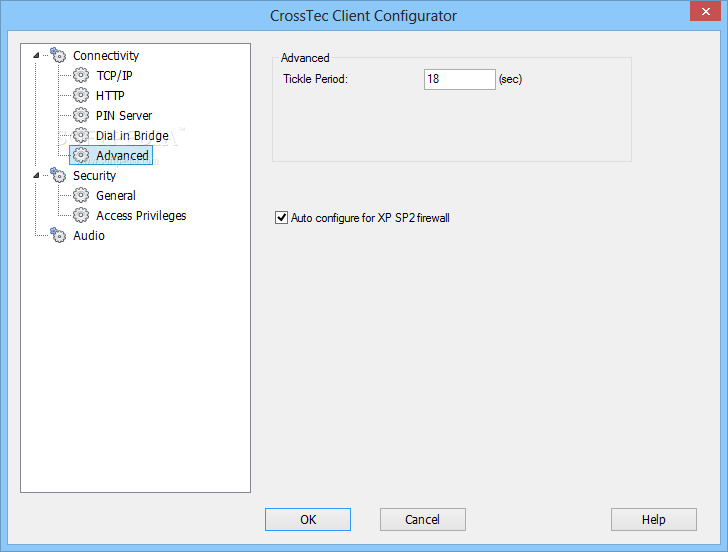This screenshot has height=552, width=728.
Task: Collapse the Connectivity tree node
Action: pyautogui.click(x=36, y=56)
